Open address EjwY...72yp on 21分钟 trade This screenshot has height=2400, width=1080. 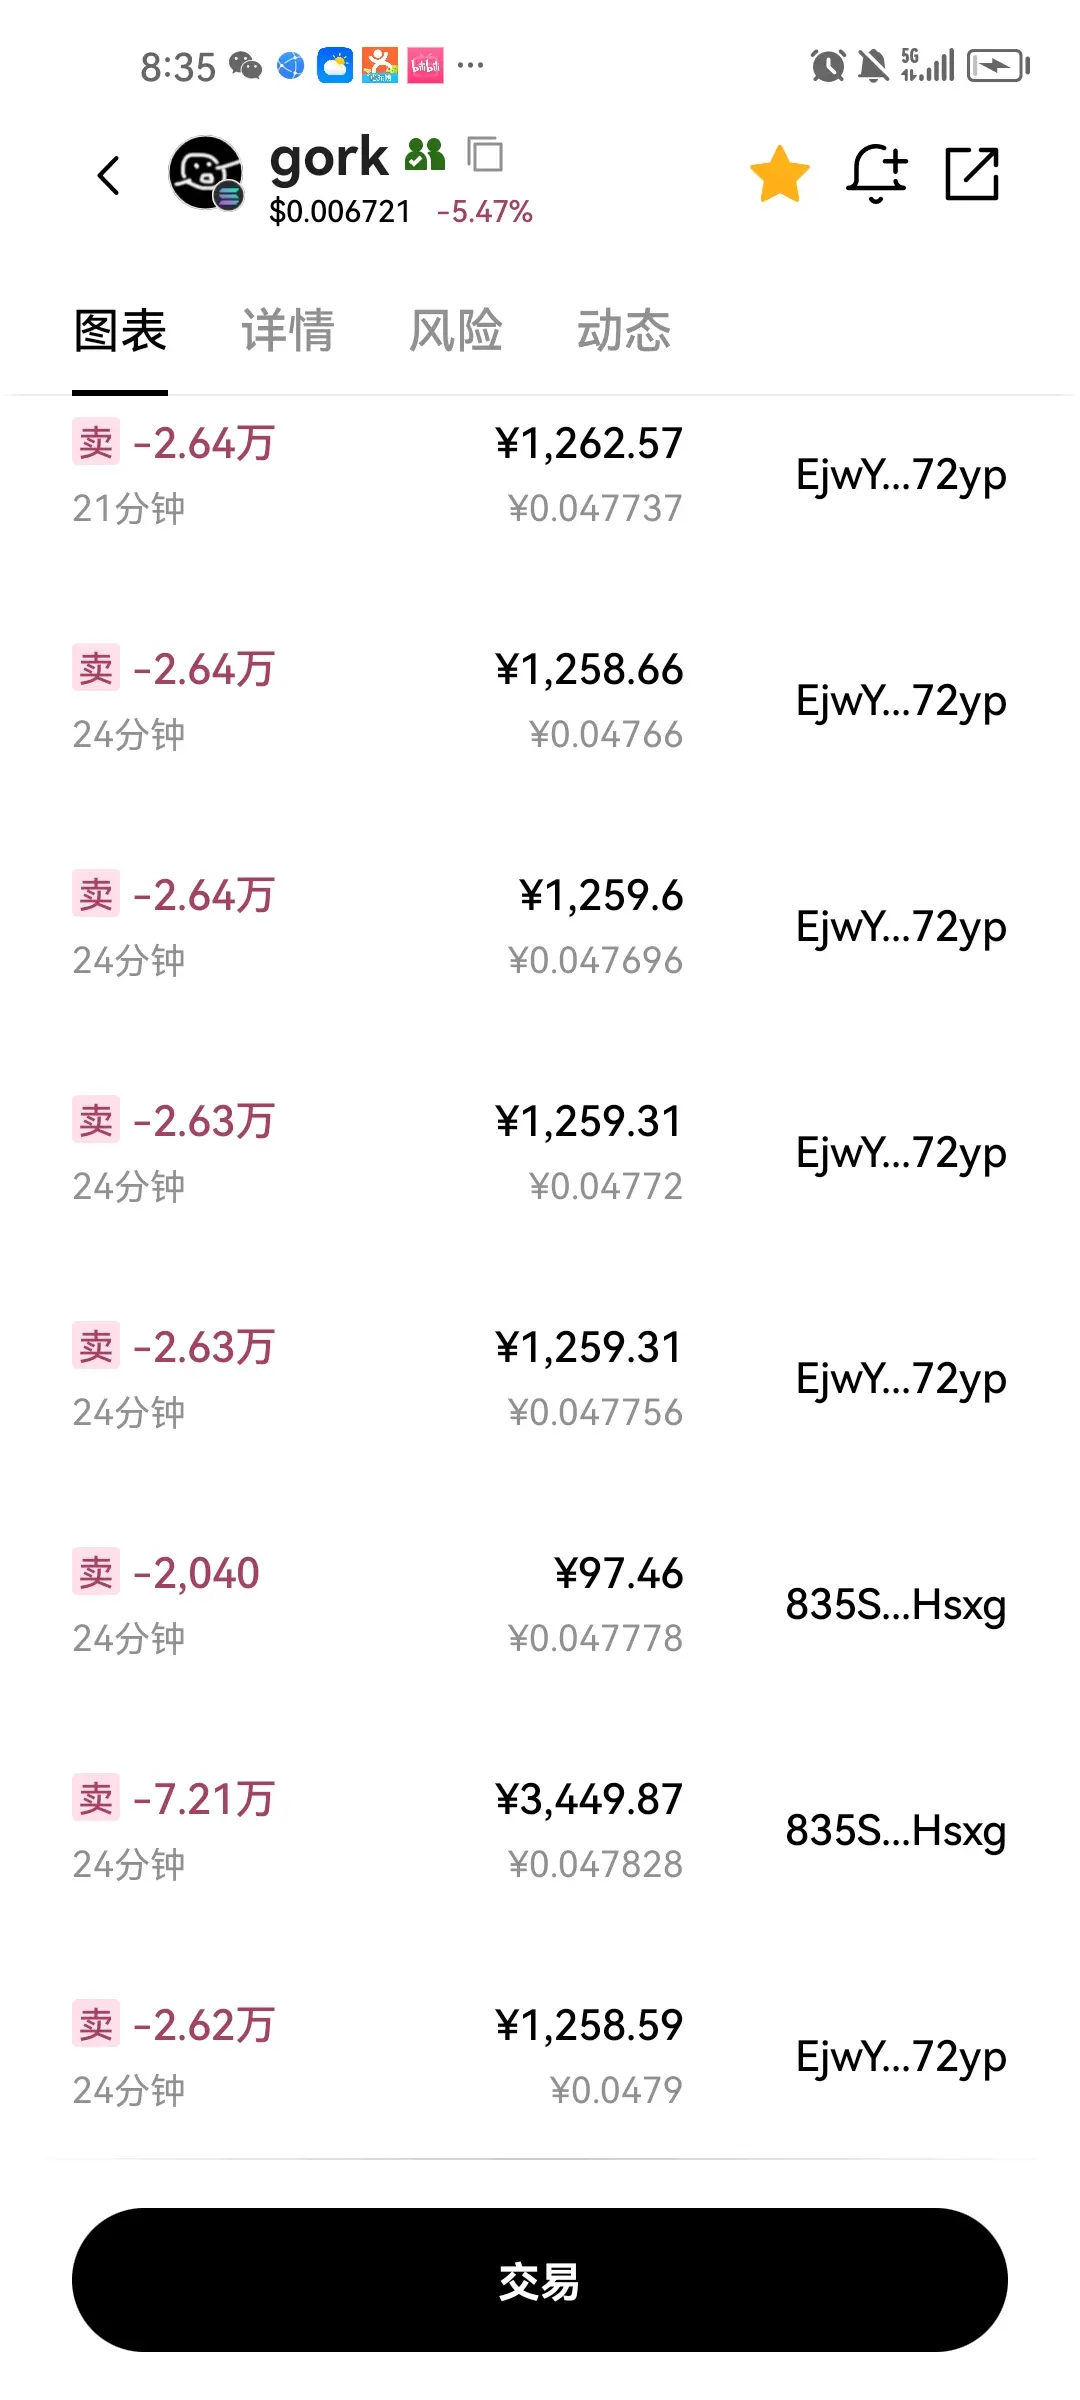point(901,475)
